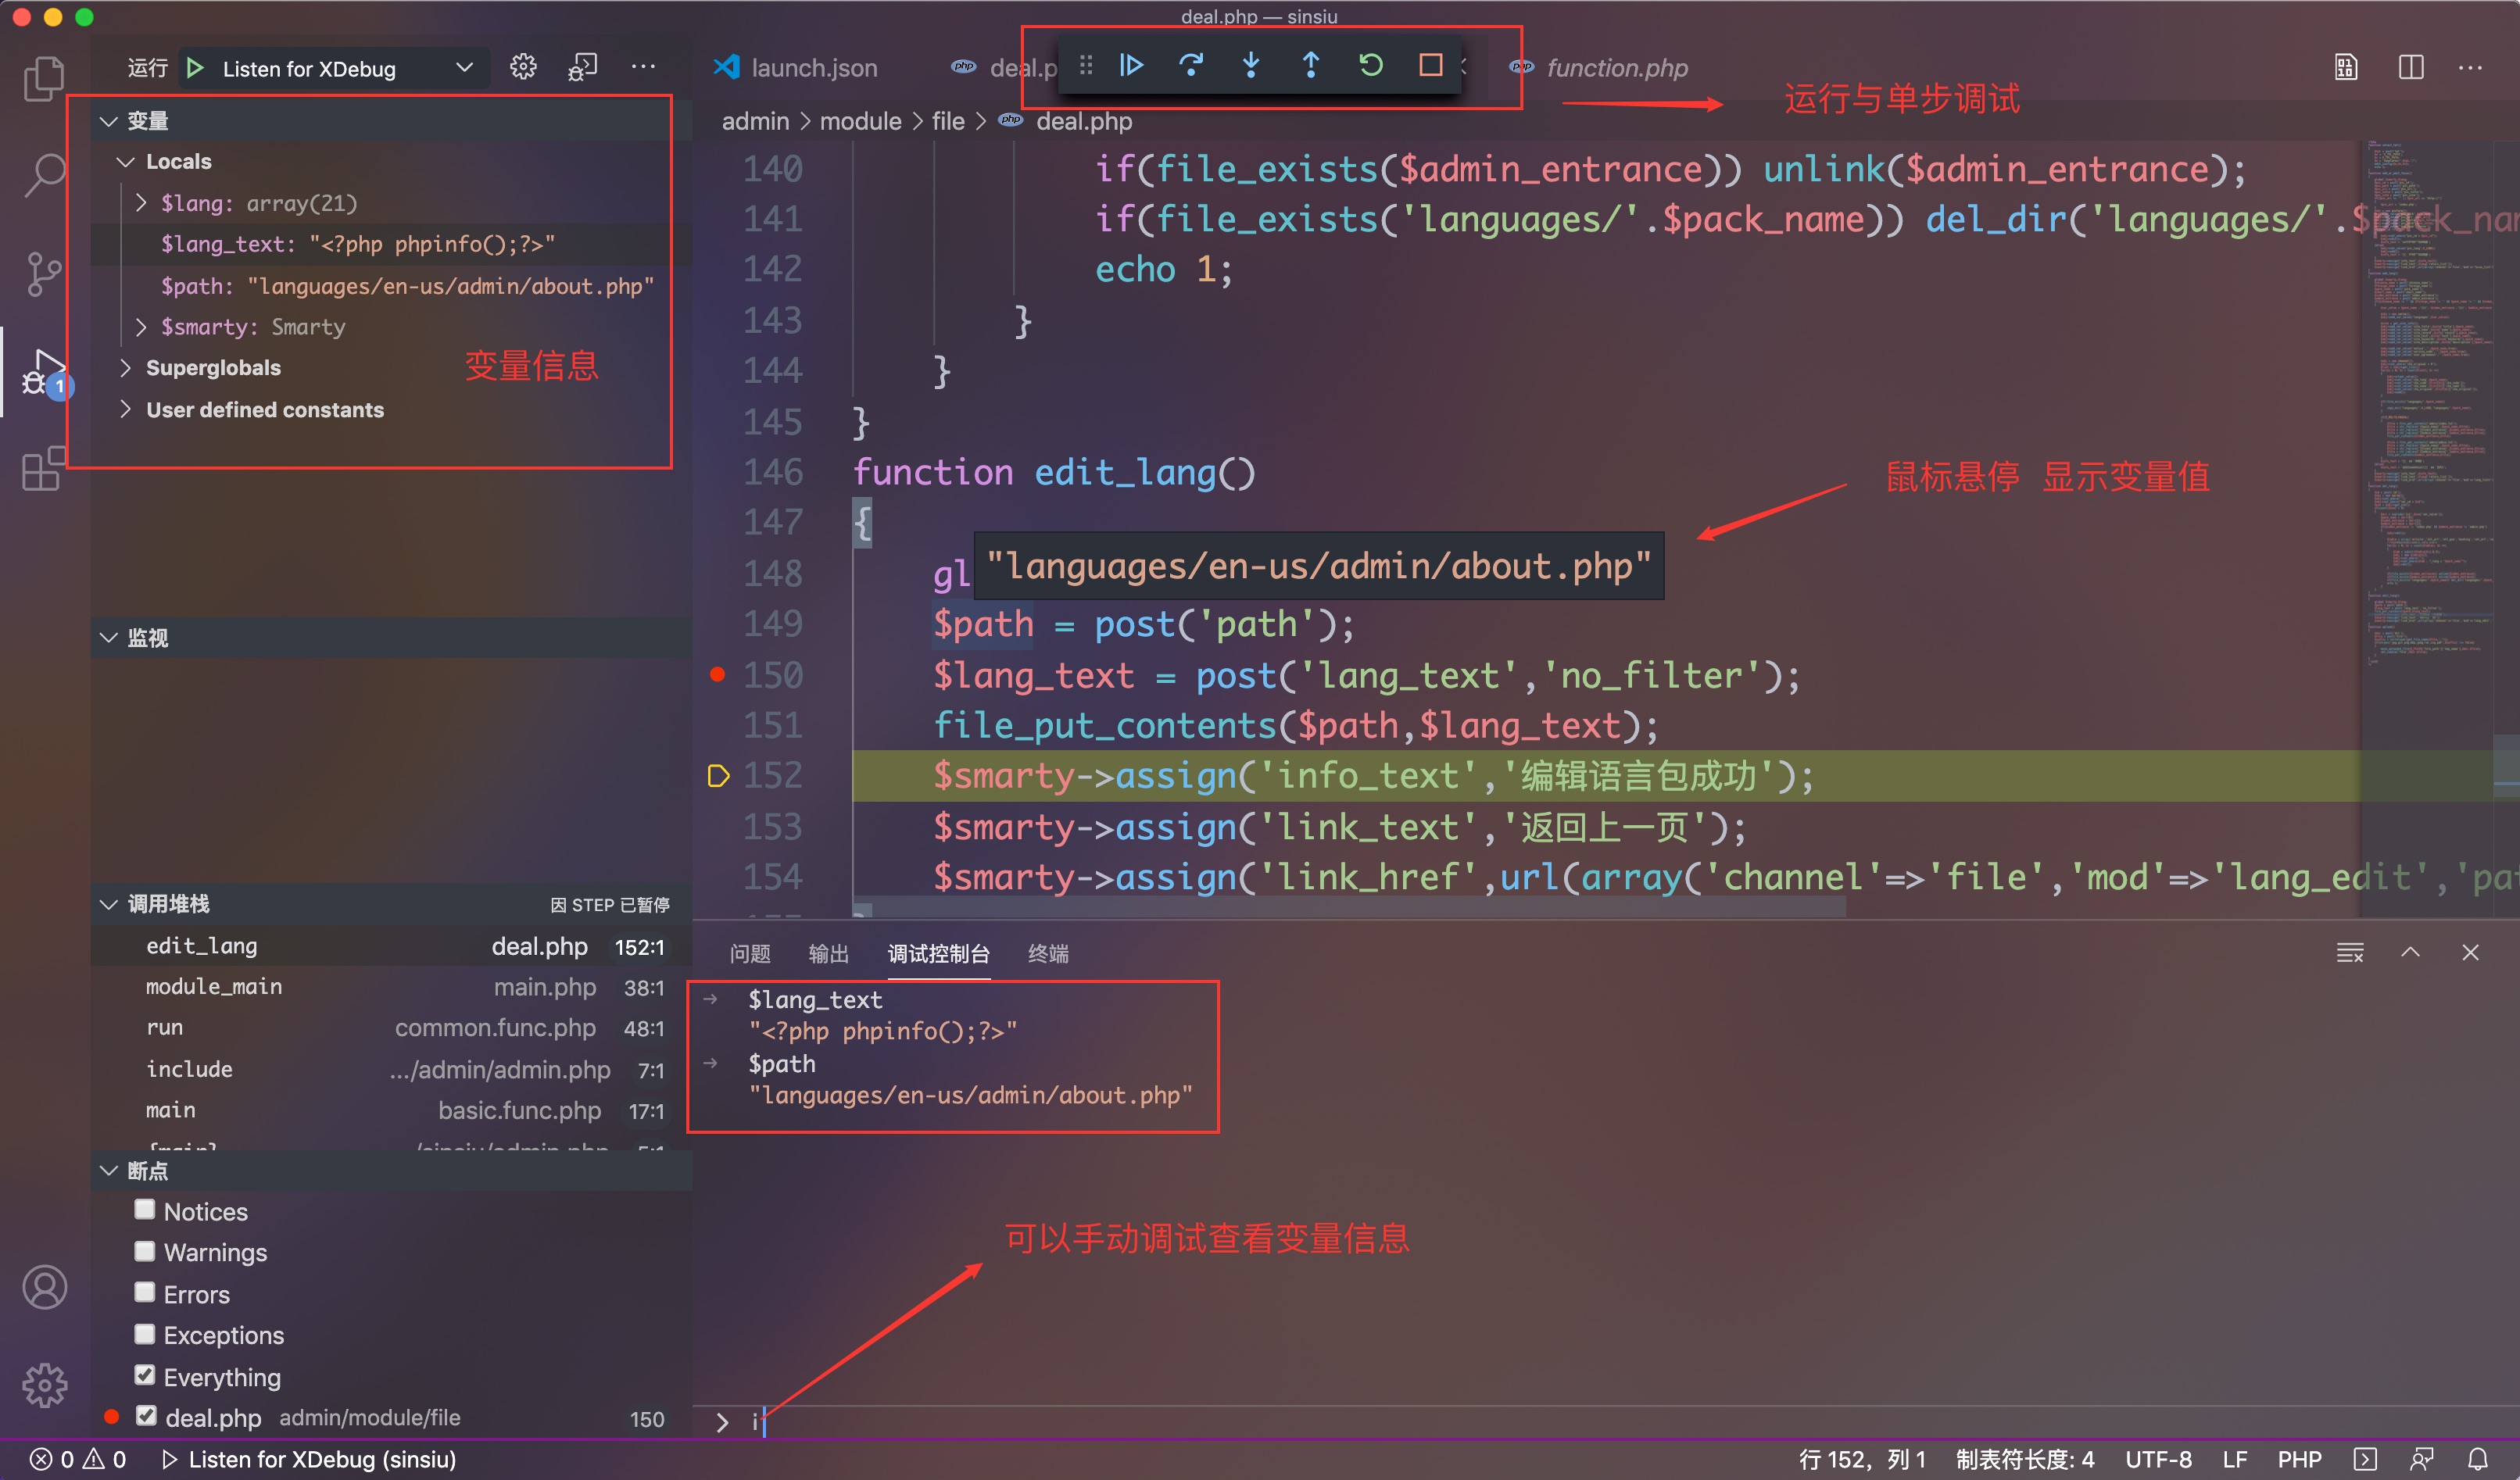Maximize the bottom panel with chevron
The image size is (2520, 1480).
coord(2410,953)
